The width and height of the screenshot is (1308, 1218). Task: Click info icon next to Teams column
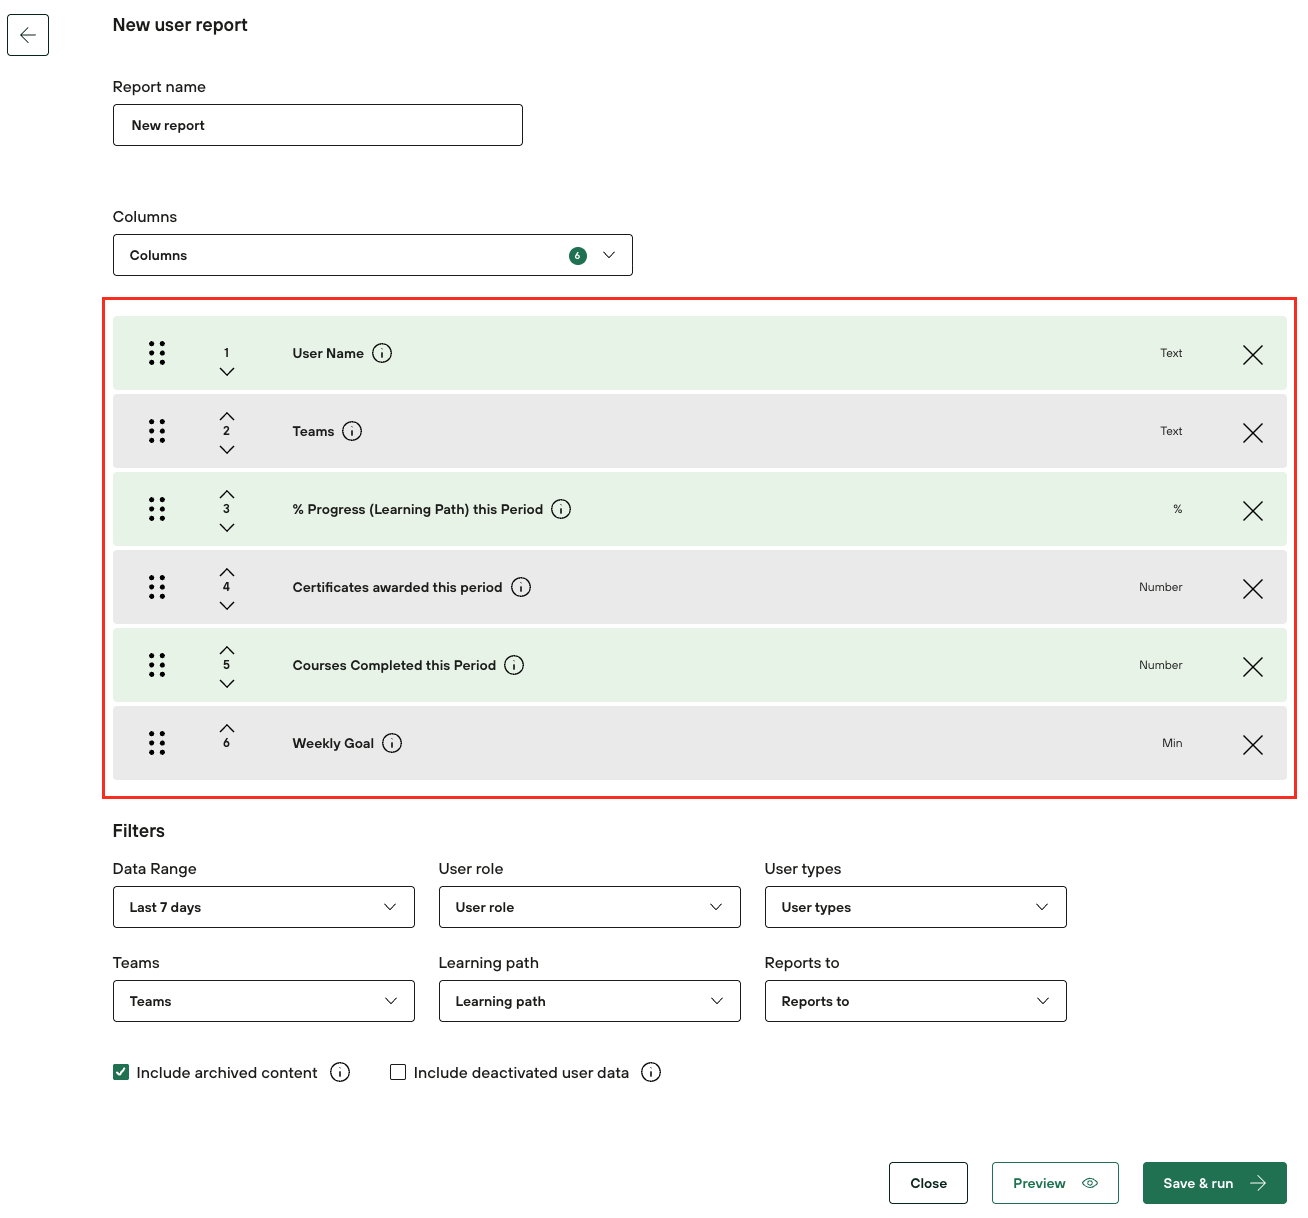point(352,431)
